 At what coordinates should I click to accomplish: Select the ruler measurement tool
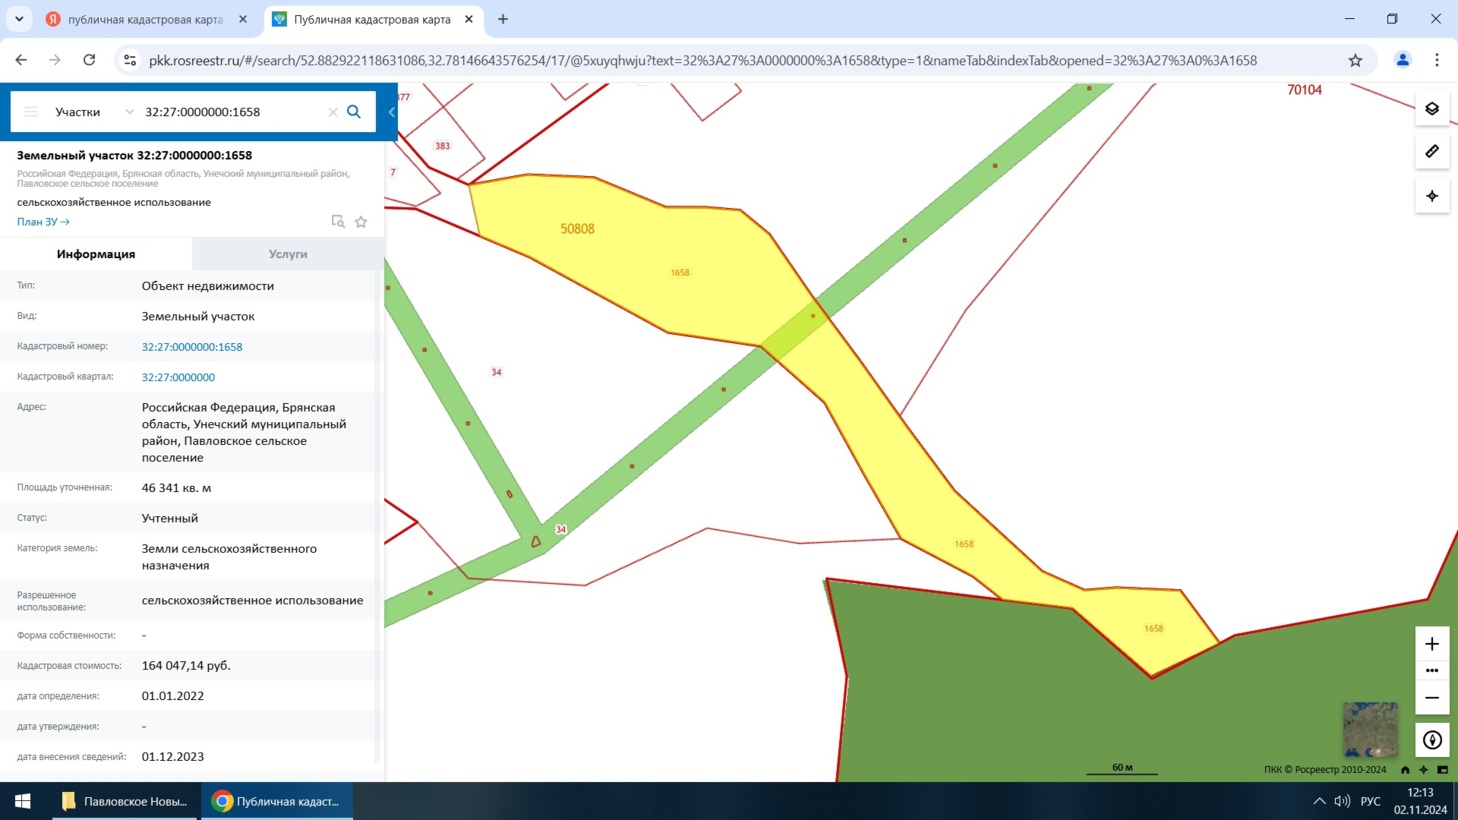tap(1431, 152)
